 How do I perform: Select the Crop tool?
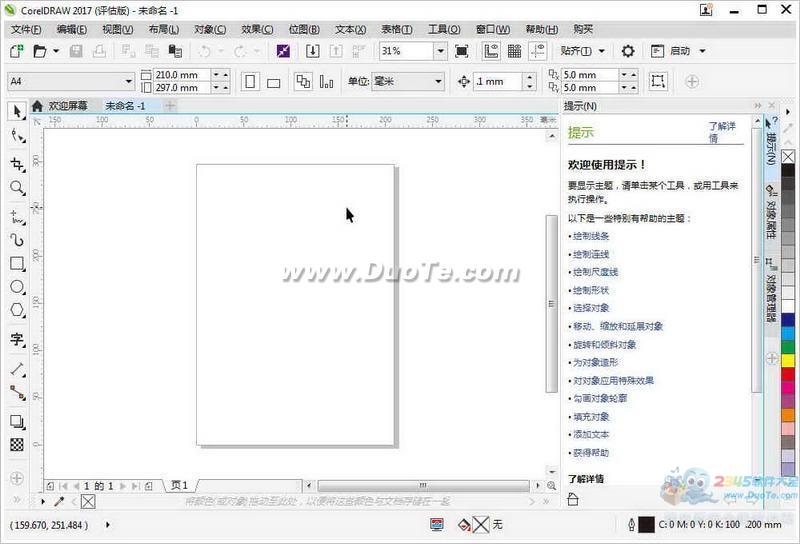tap(17, 164)
